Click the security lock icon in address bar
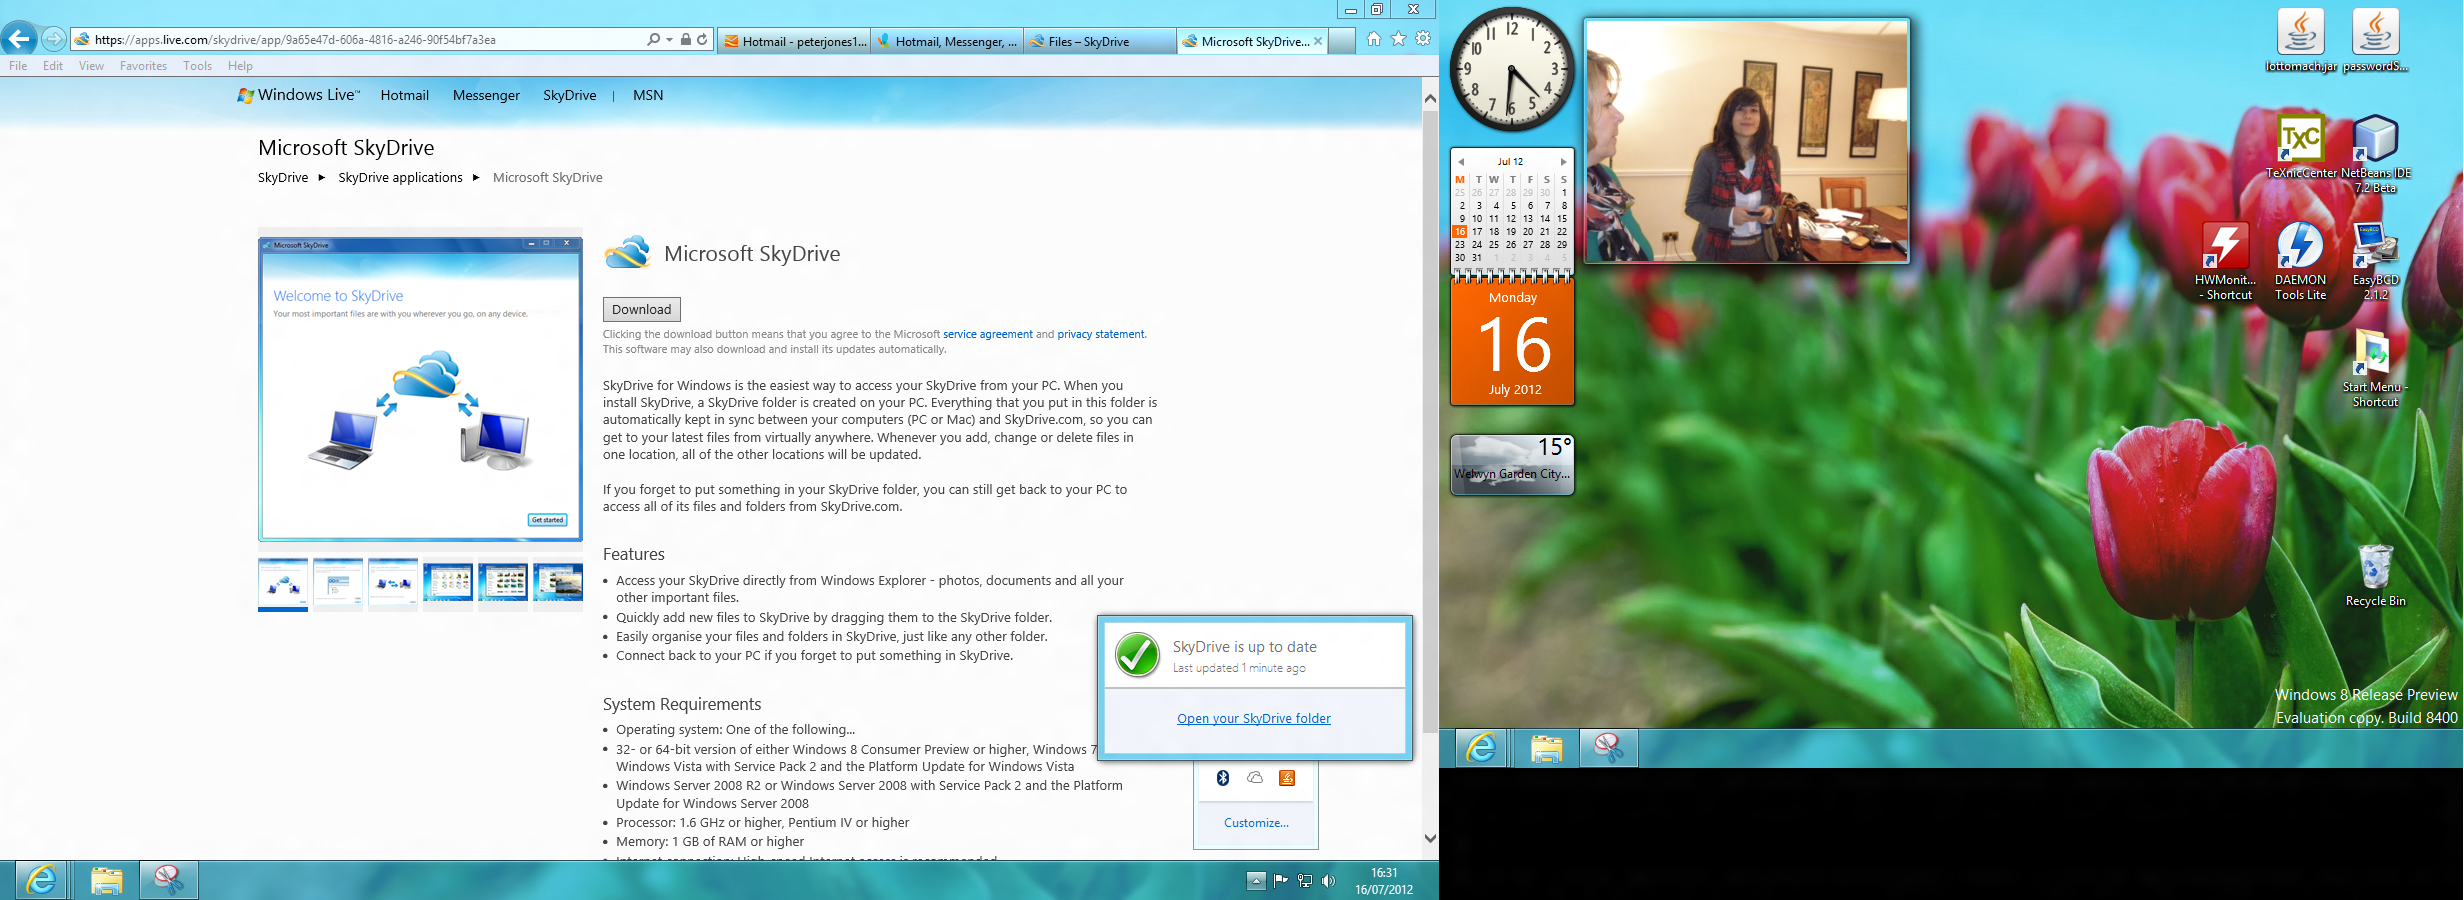The width and height of the screenshot is (2464, 900). [685, 40]
